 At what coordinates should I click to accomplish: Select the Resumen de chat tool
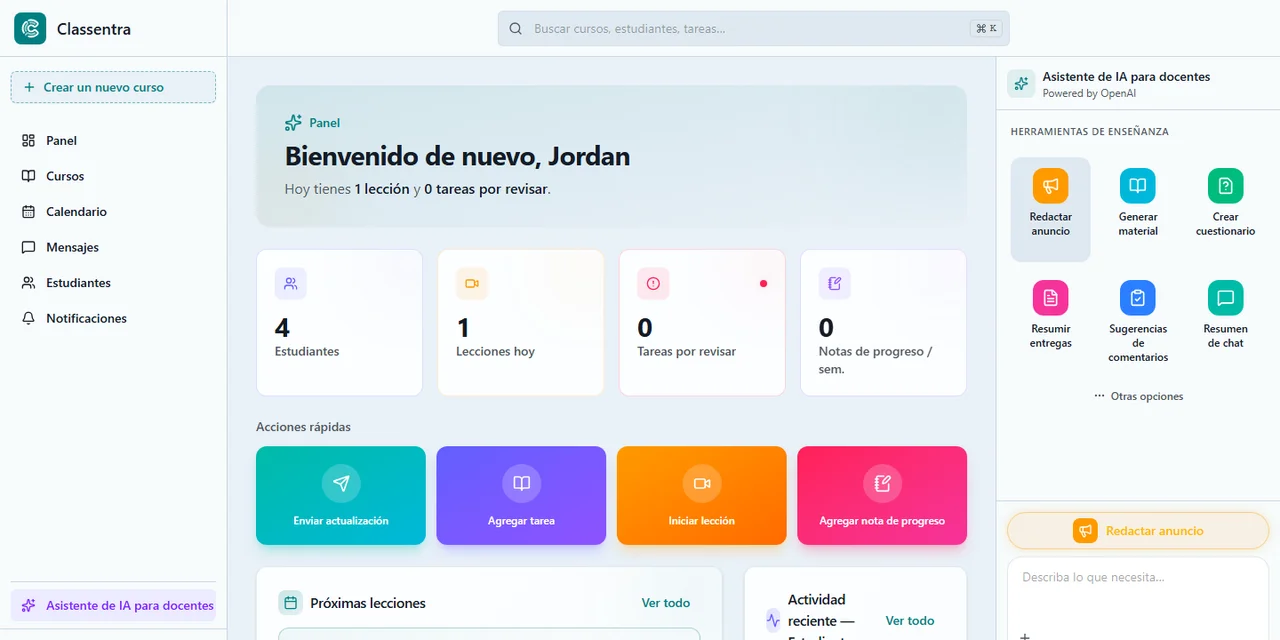(x=1225, y=320)
